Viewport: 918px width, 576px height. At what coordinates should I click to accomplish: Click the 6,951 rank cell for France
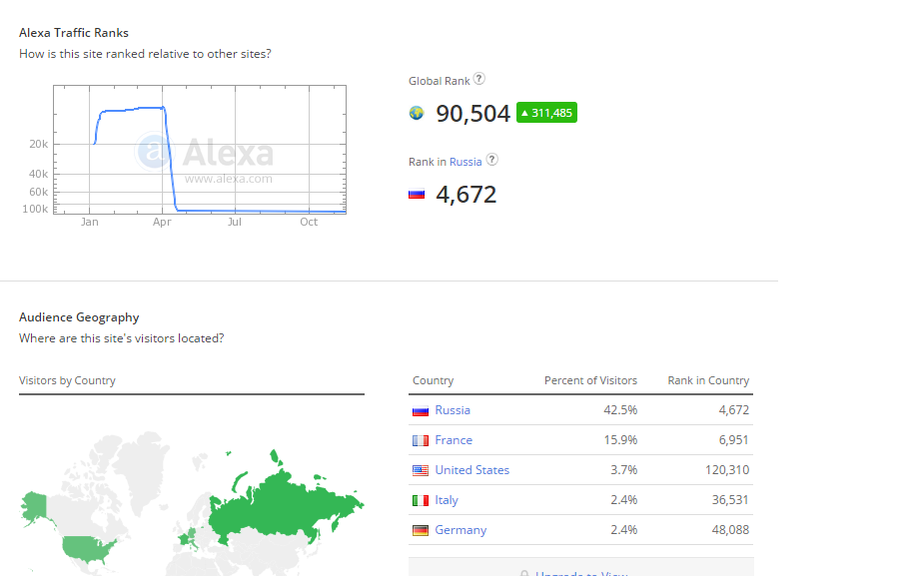pyautogui.click(x=734, y=440)
